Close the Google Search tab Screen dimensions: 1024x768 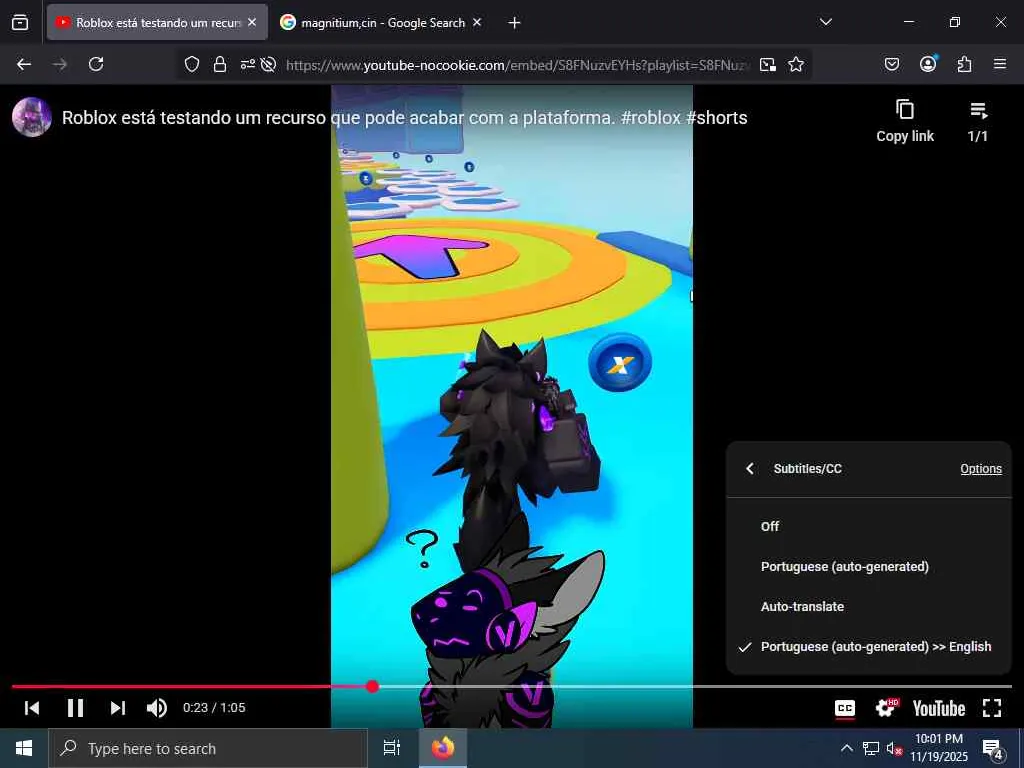[x=477, y=22]
